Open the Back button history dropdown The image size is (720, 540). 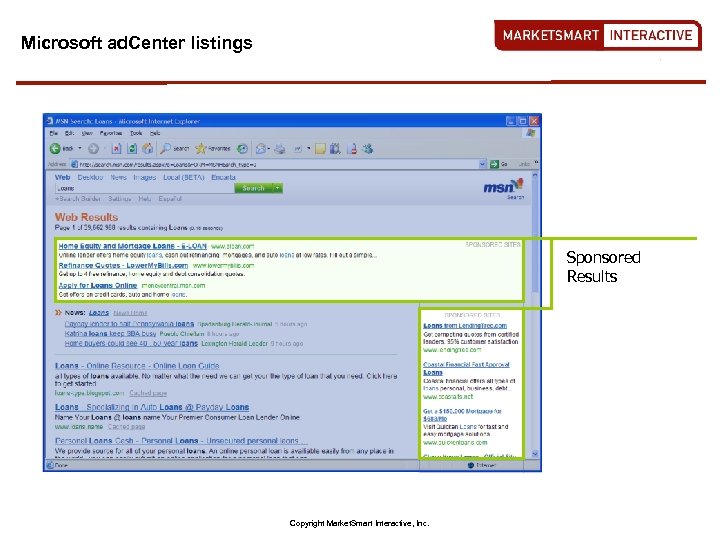tap(80, 148)
